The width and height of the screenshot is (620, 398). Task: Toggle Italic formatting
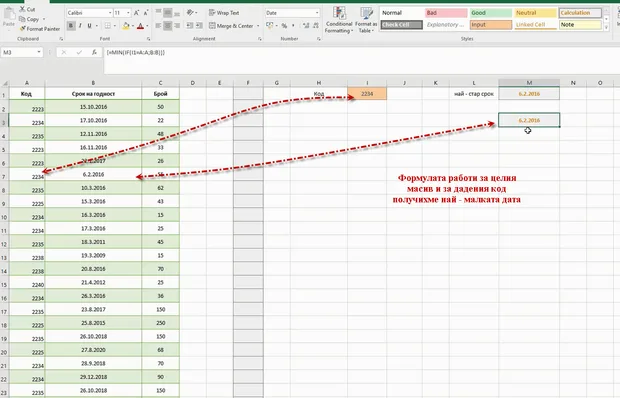point(80,26)
